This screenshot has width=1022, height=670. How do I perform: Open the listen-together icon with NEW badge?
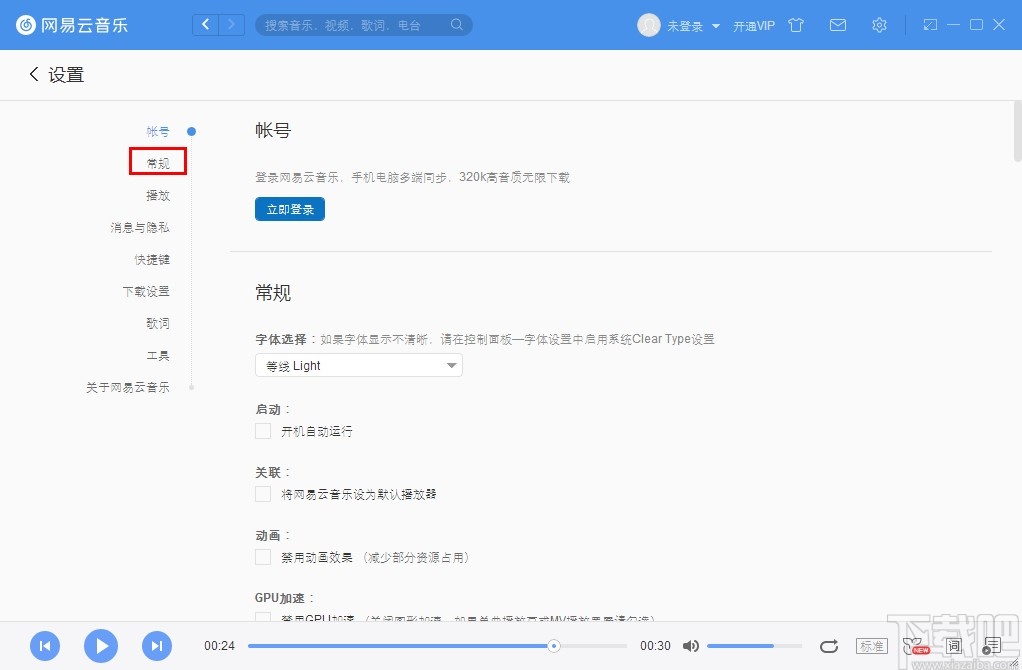pyautogui.click(x=914, y=646)
